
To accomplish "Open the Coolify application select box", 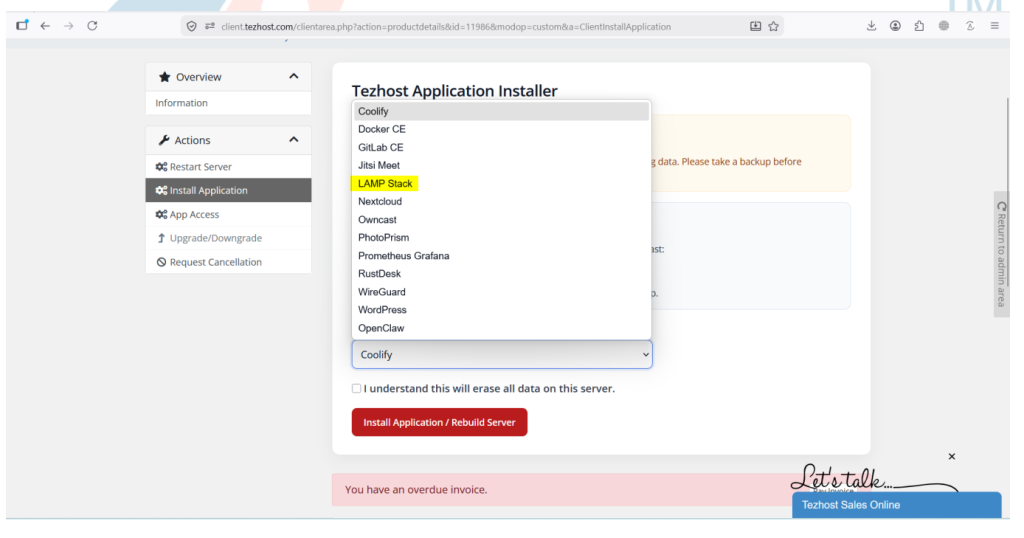I will 502,355.
